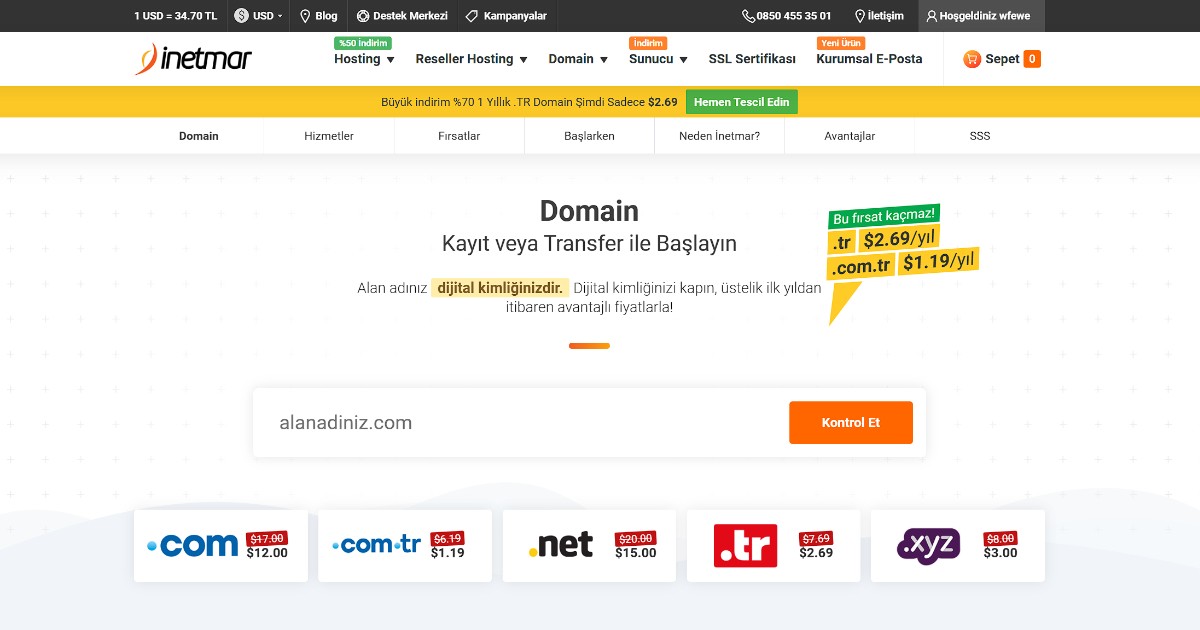The height and width of the screenshot is (630, 1200).
Task: Click the .com.tr $1.19 card price
Action: (x=448, y=553)
